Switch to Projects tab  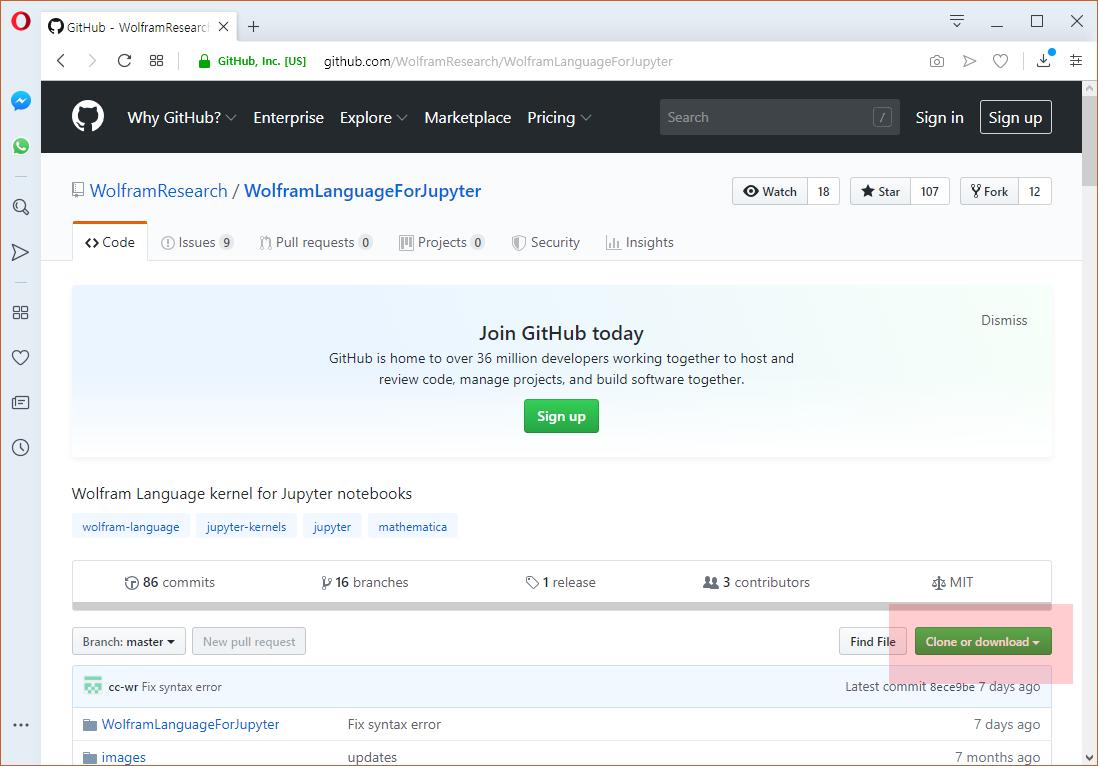coord(441,242)
